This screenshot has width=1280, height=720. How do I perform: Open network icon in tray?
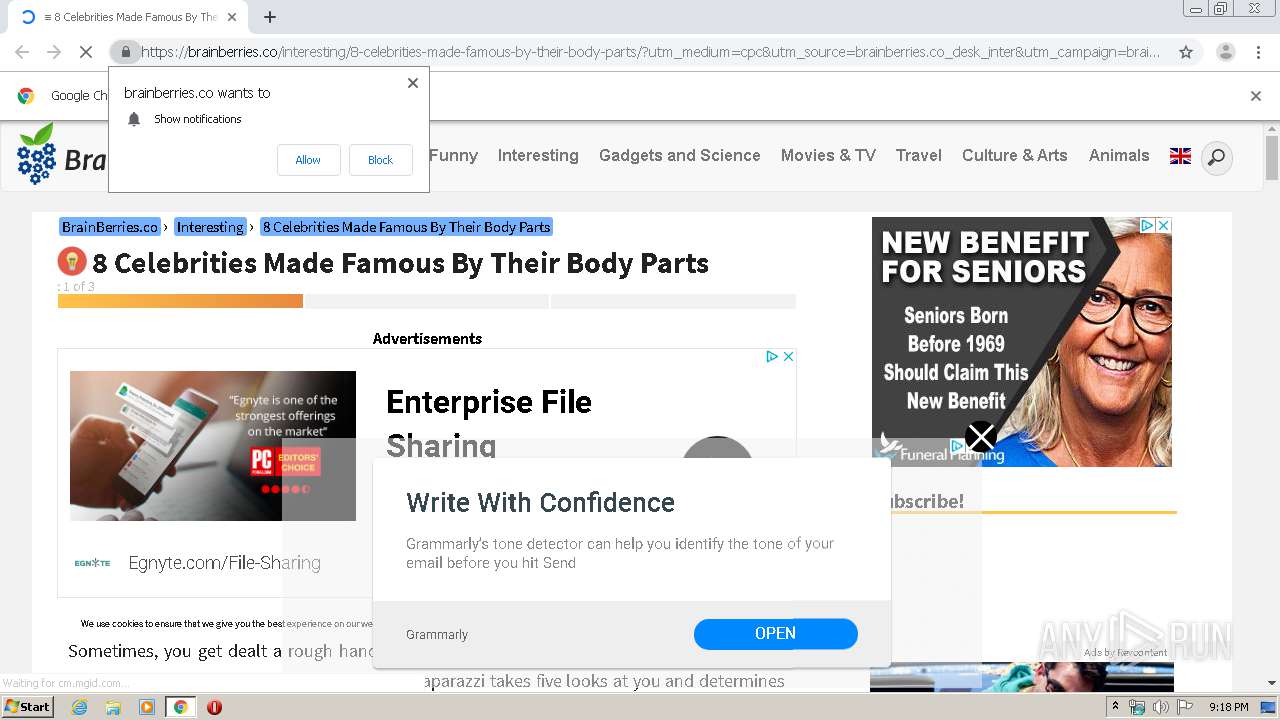pyautogui.click(x=1137, y=707)
